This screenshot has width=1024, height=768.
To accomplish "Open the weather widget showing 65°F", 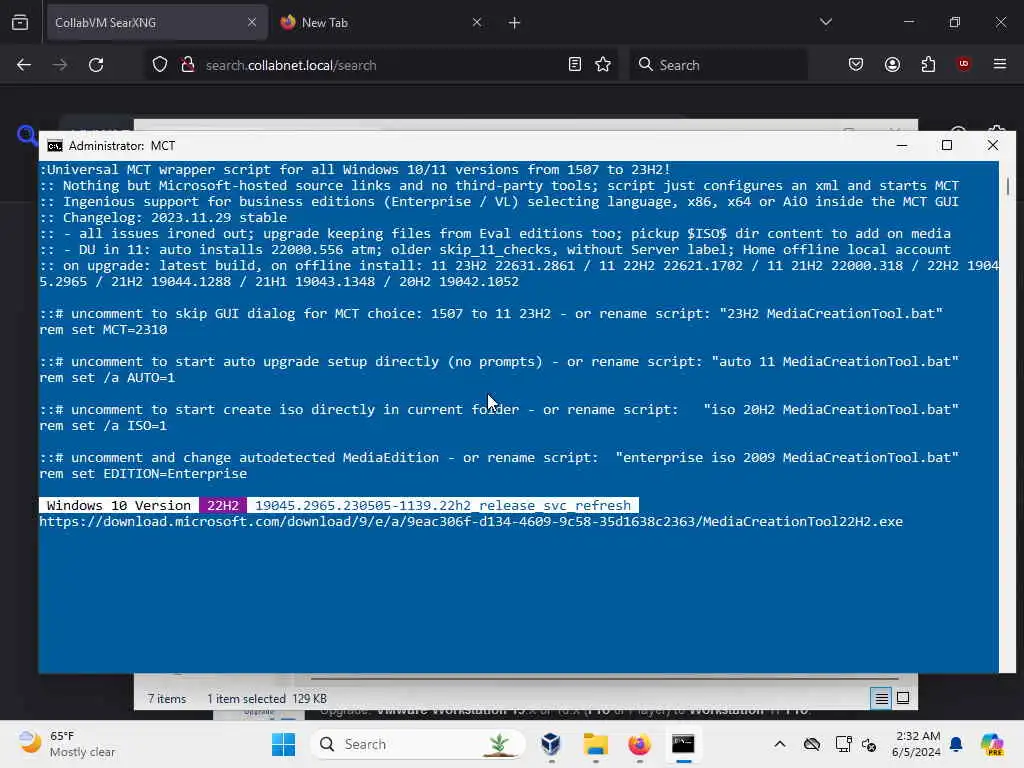I will (65, 744).
